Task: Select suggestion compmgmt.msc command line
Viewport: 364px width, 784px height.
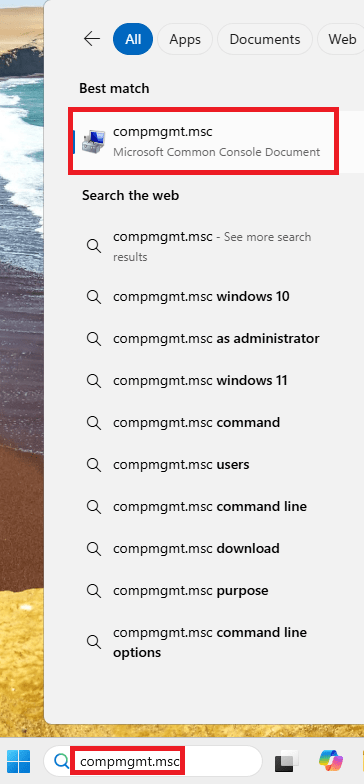Action: [x=210, y=506]
